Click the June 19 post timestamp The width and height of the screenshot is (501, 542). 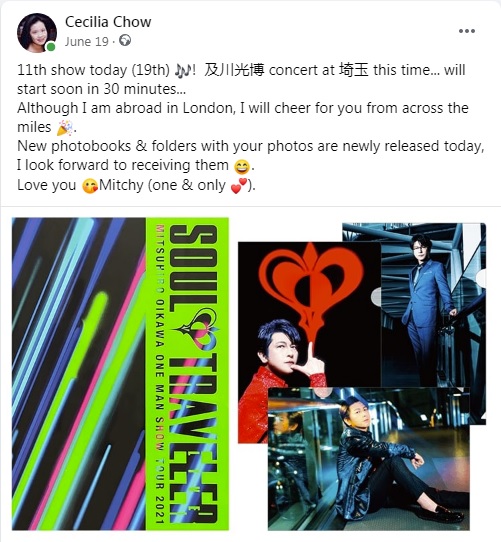tap(86, 41)
